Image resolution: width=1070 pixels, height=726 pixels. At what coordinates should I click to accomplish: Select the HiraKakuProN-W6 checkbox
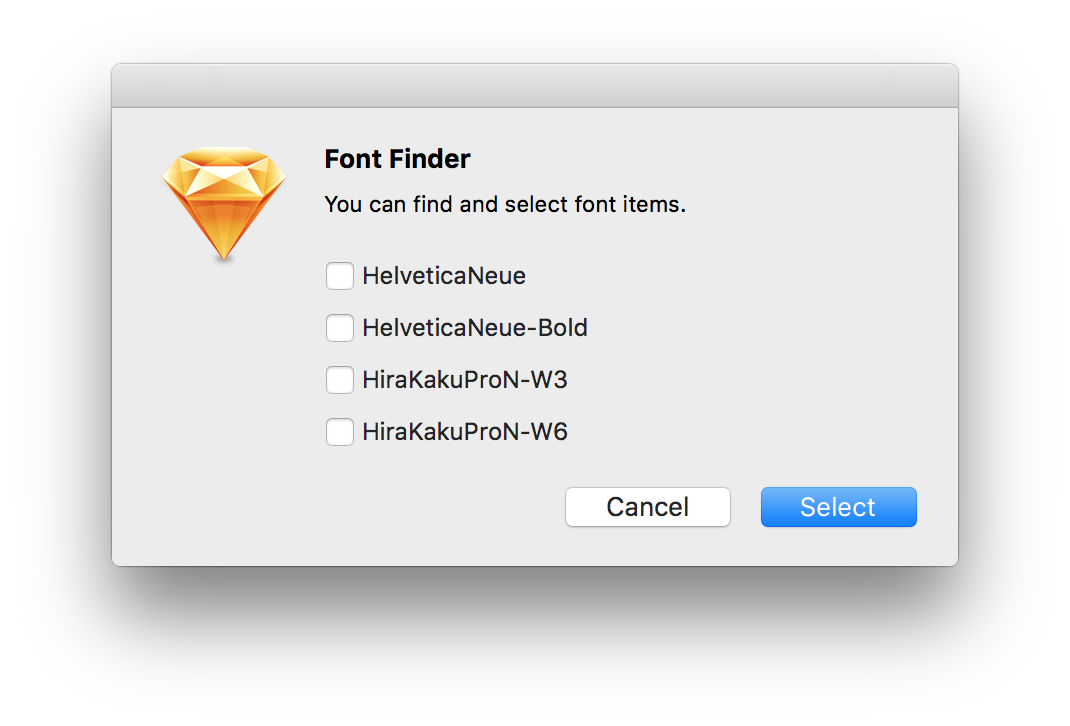pyautogui.click(x=339, y=431)
